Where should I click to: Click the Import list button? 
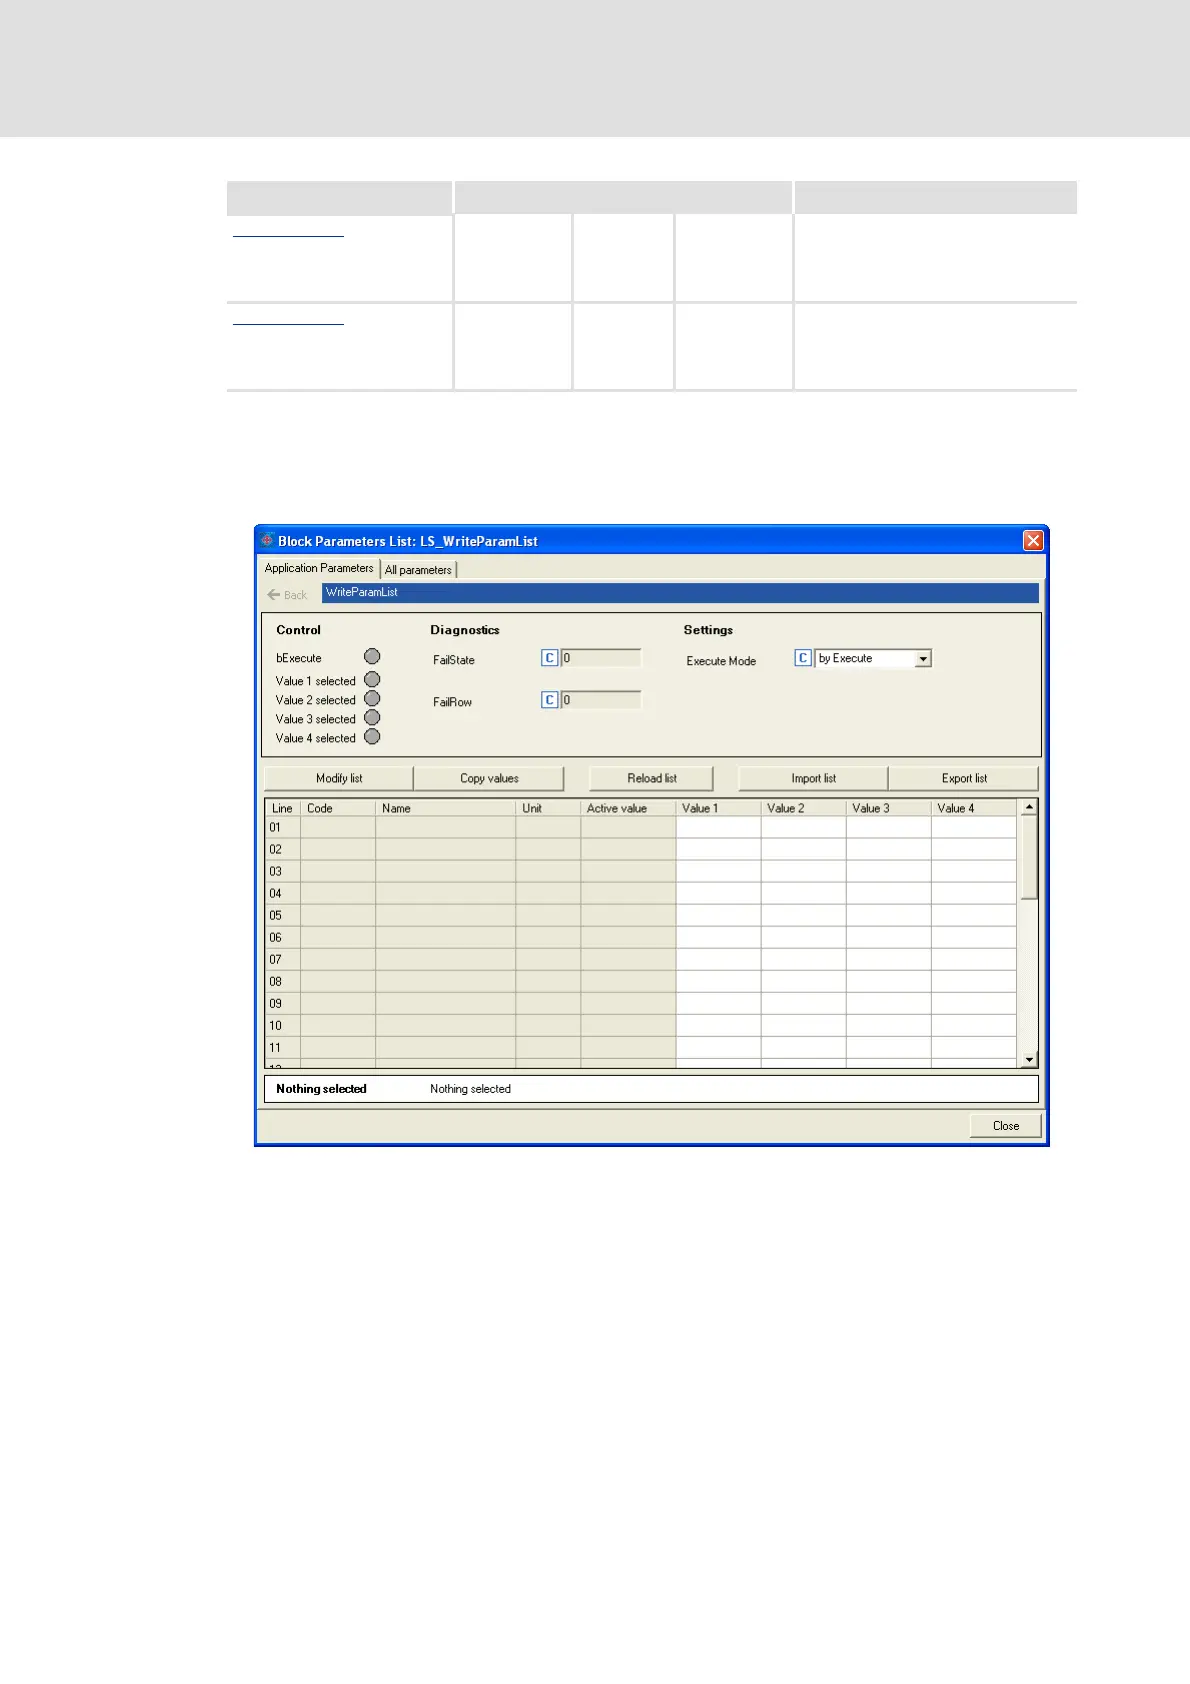click(x=813, y=778)
